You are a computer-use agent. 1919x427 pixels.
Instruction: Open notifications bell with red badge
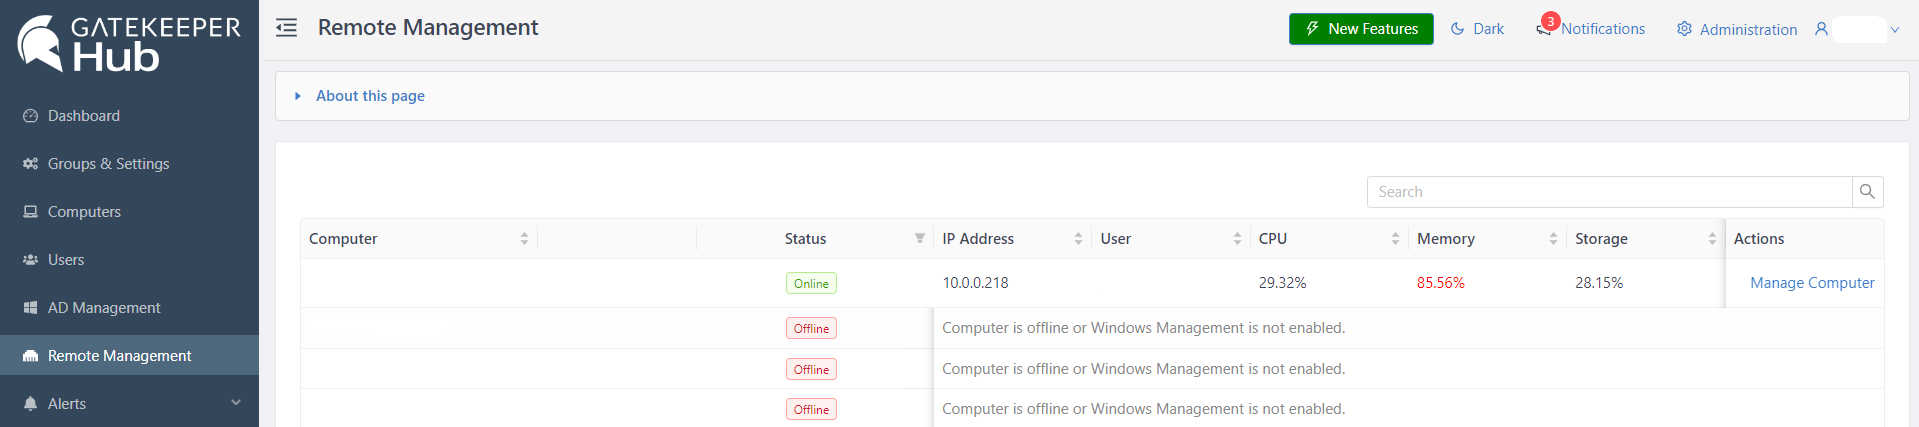(x=1545, y=28)
